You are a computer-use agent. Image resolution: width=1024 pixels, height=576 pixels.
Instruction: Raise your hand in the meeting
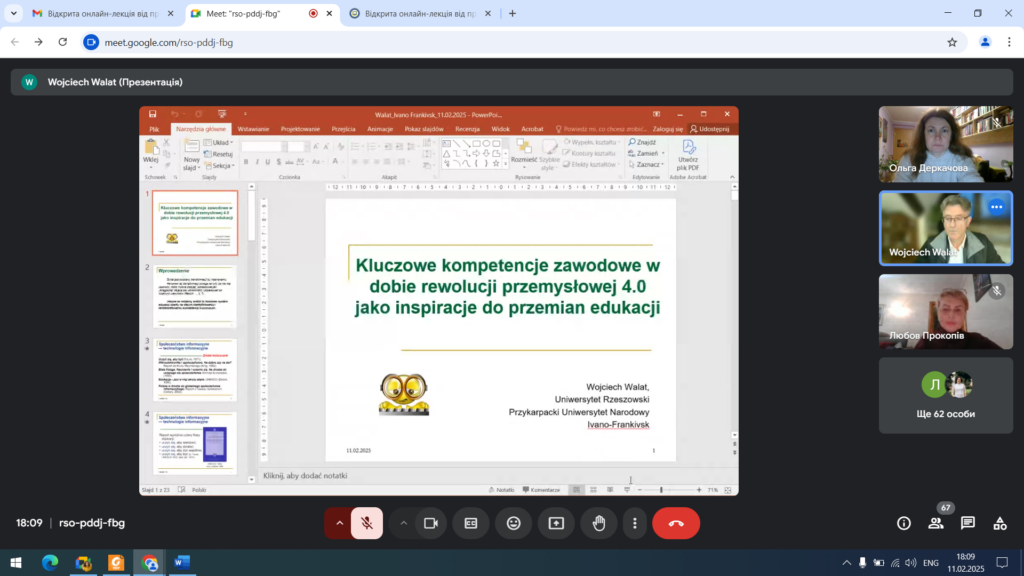pyautogui.click(x=599, y=523)
